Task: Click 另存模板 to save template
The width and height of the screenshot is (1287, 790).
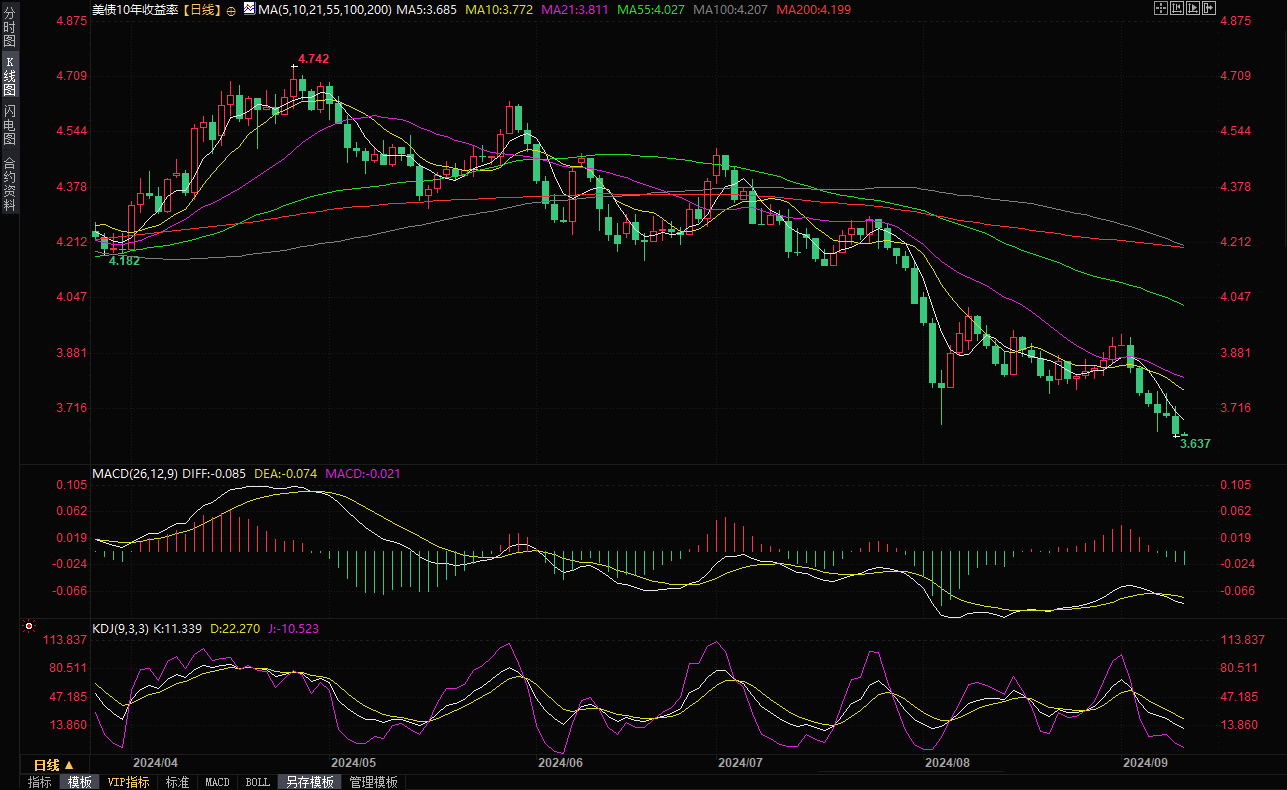Action: (x=309, y=782)
